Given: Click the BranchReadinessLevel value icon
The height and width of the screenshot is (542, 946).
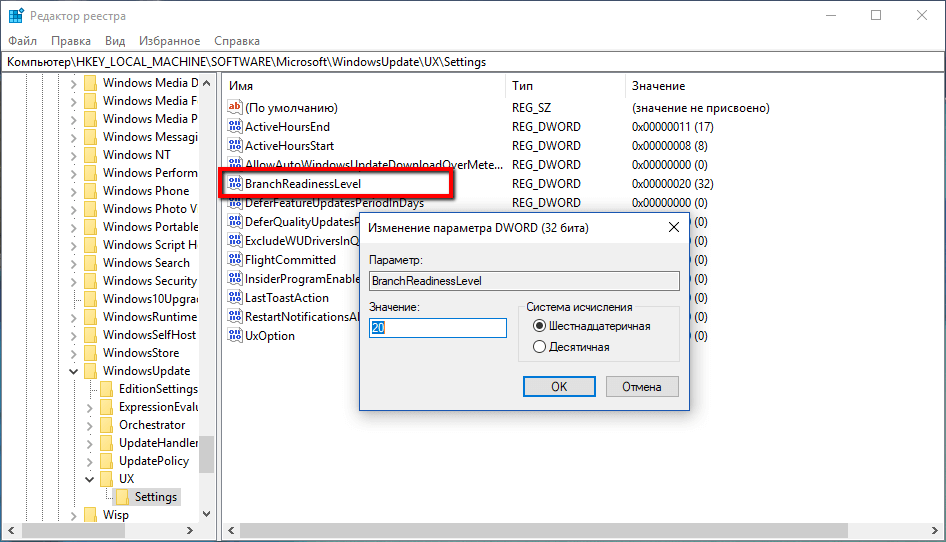Looking at the screenshot, I should (235, 184).
